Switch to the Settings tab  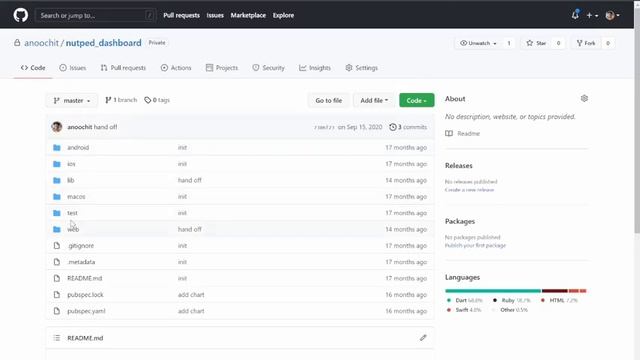(x=362, y=68)
